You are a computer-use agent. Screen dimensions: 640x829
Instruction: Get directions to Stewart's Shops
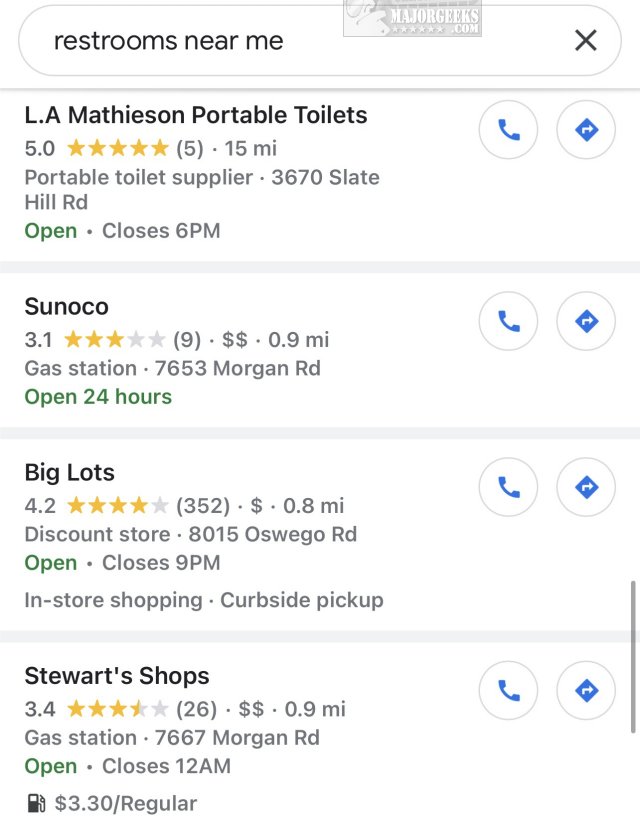586,691
